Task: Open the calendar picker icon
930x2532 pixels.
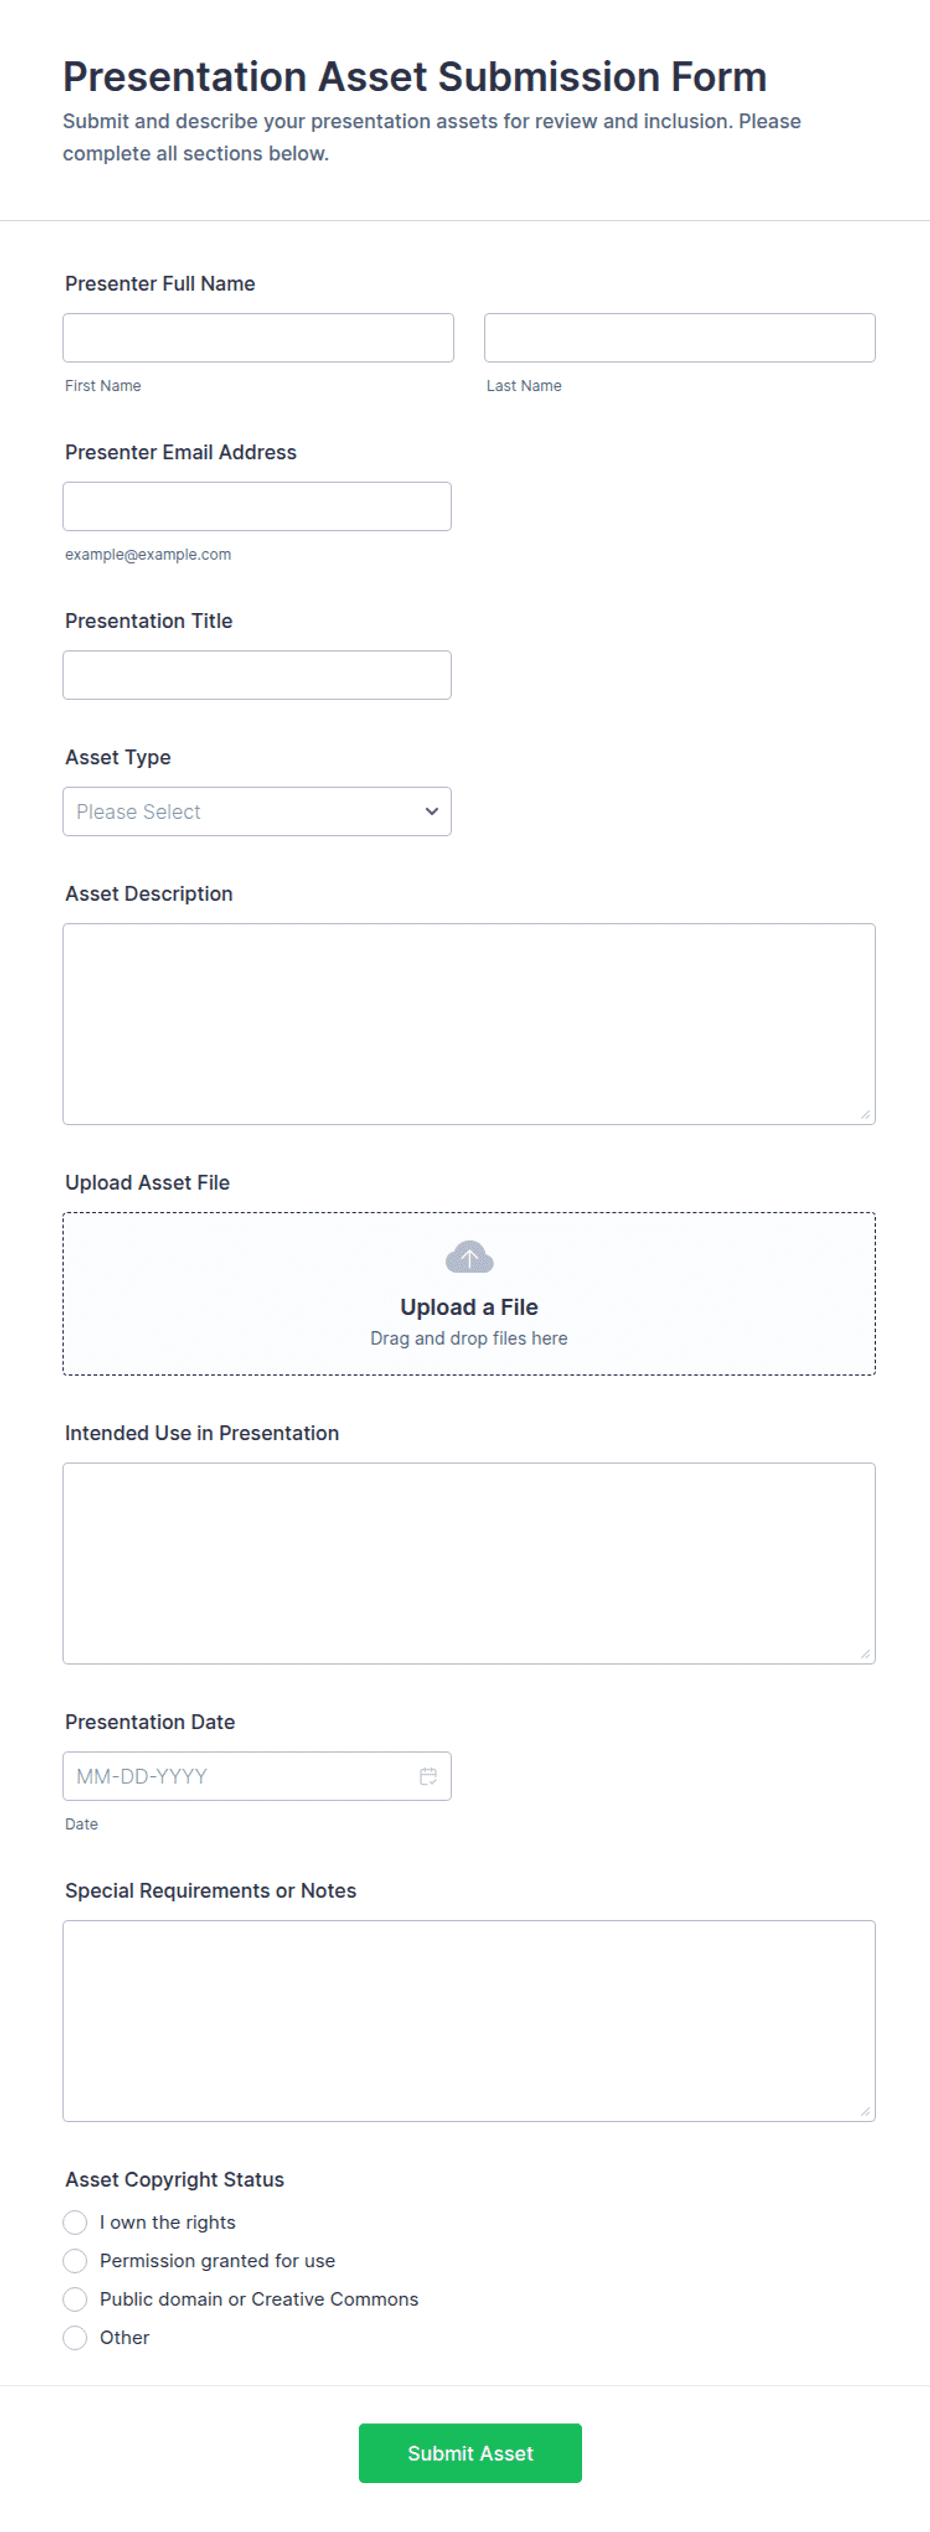Action: (x=428, y=1776)
